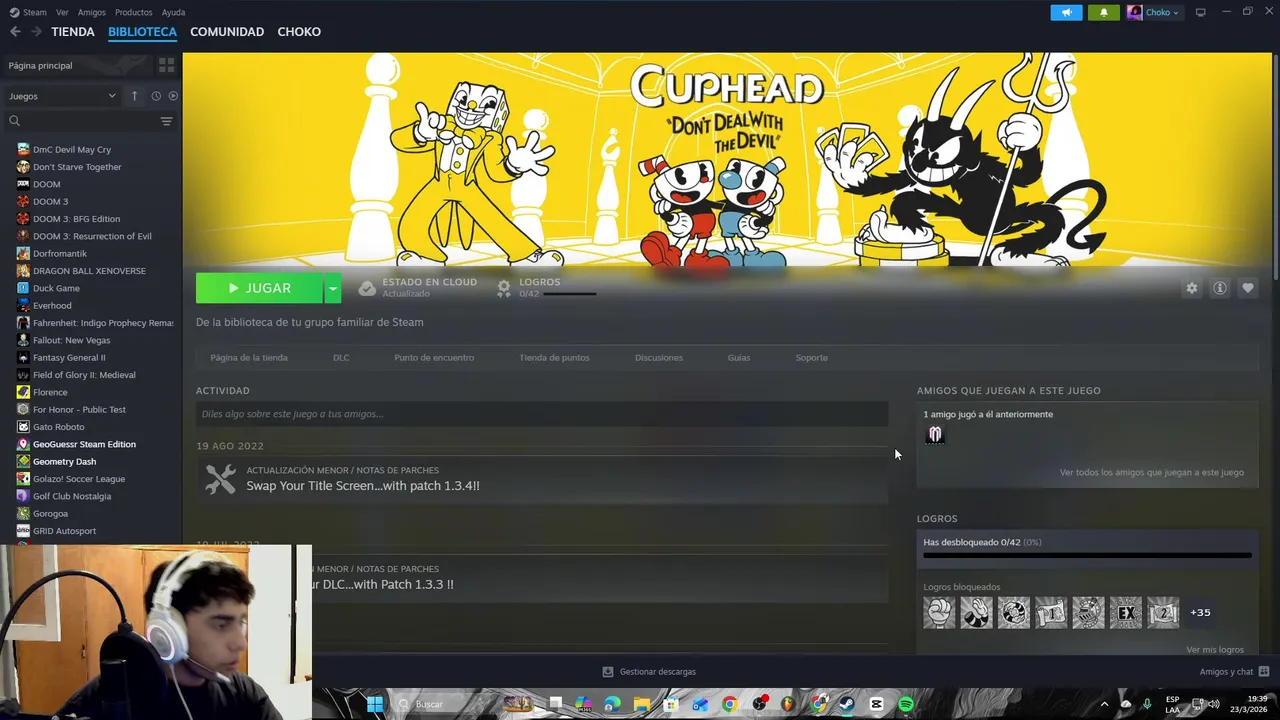
Task: Click the Estado en Cloud icon
Action: pos(367,288)
